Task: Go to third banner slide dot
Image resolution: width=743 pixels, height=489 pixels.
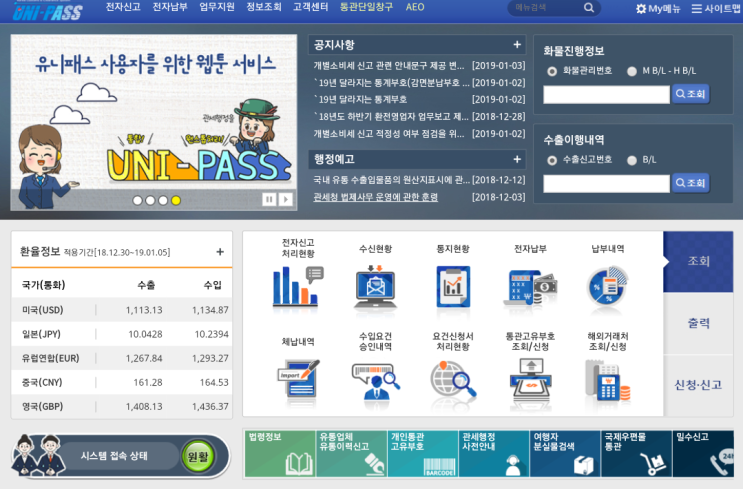Action: pos(163,200)
